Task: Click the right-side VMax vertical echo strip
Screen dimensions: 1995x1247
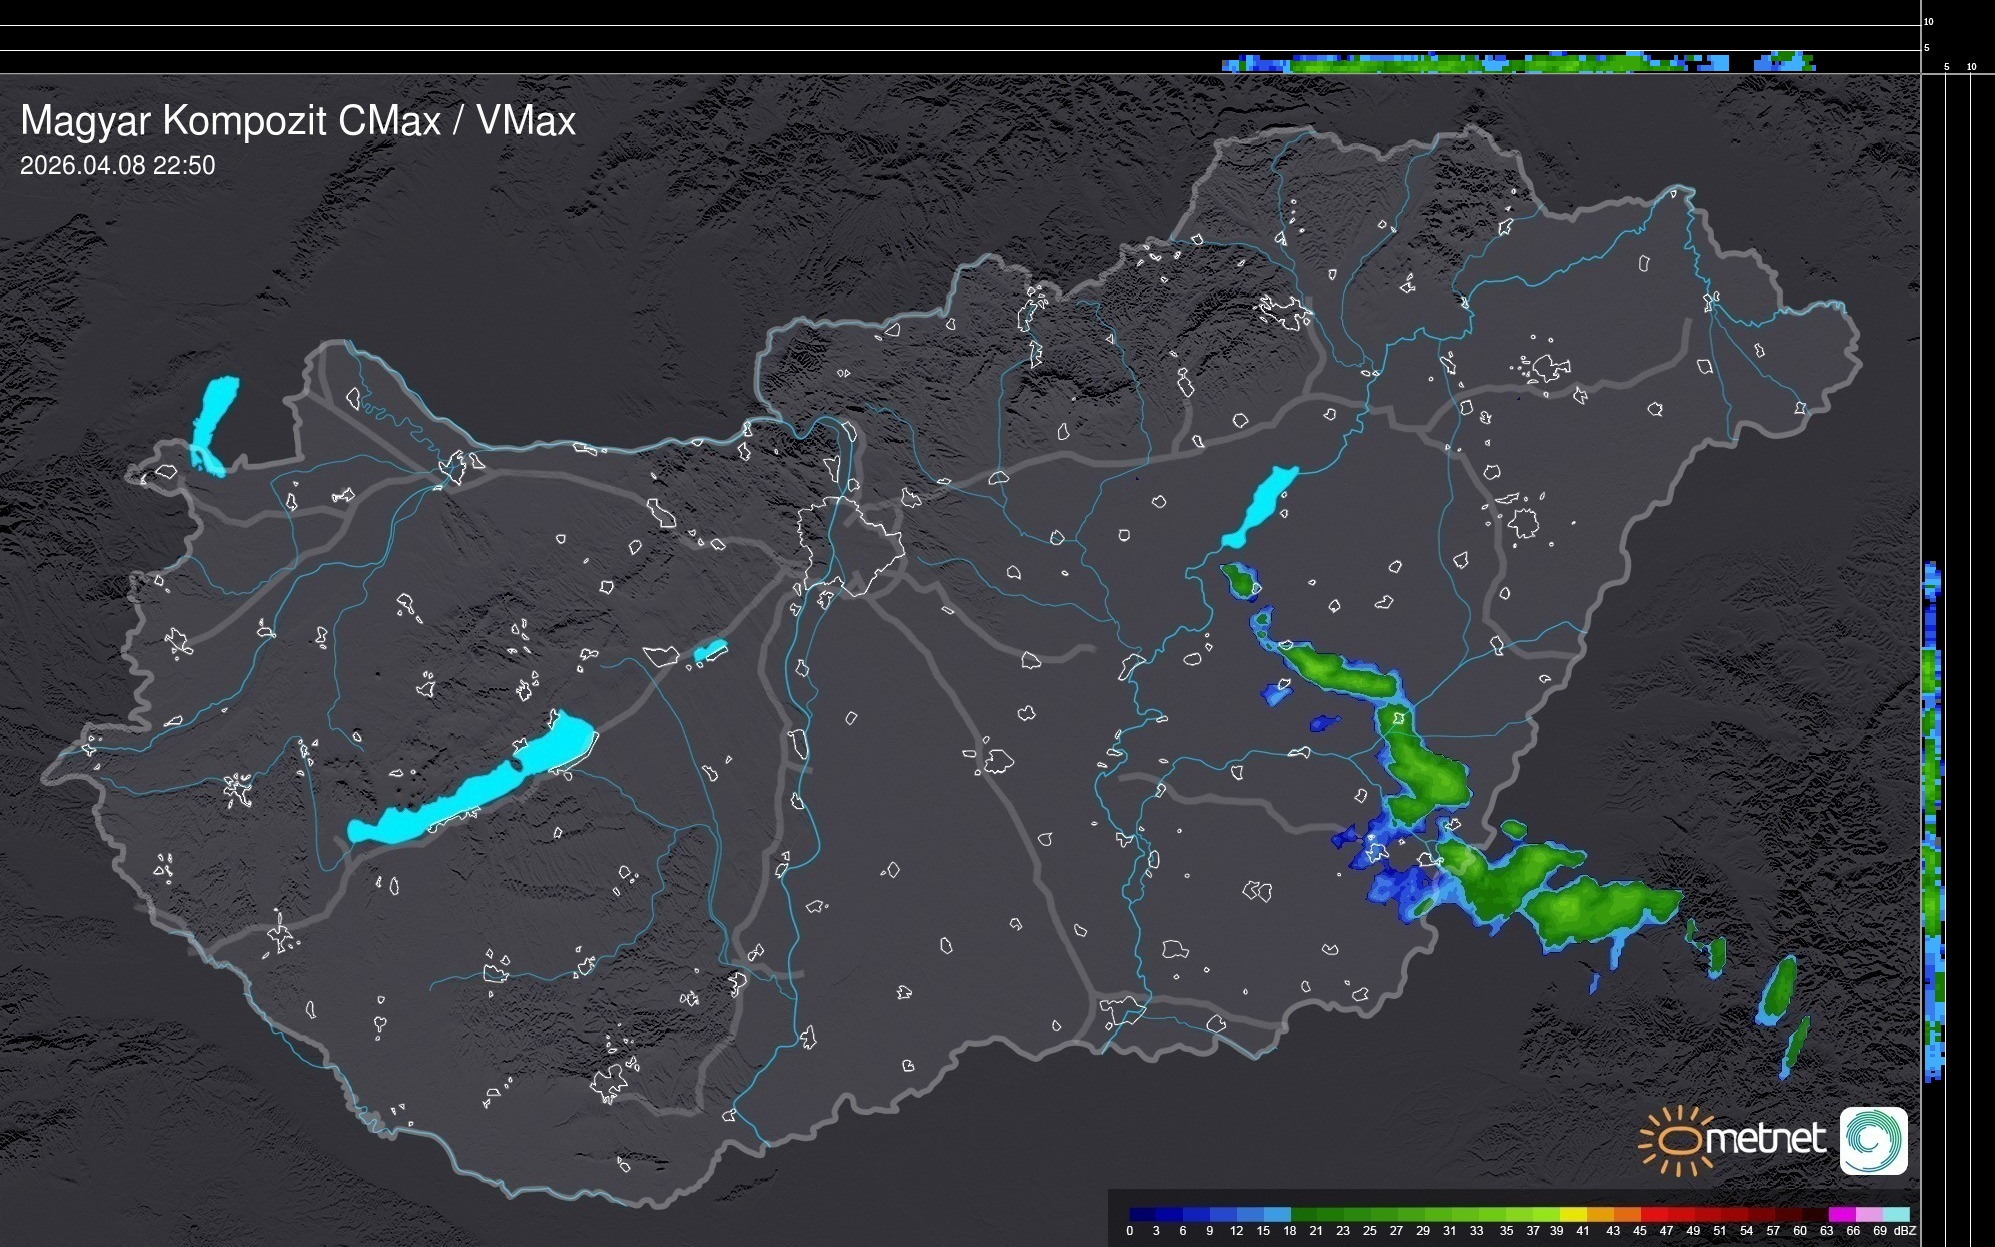Action: pos(1932,820)
